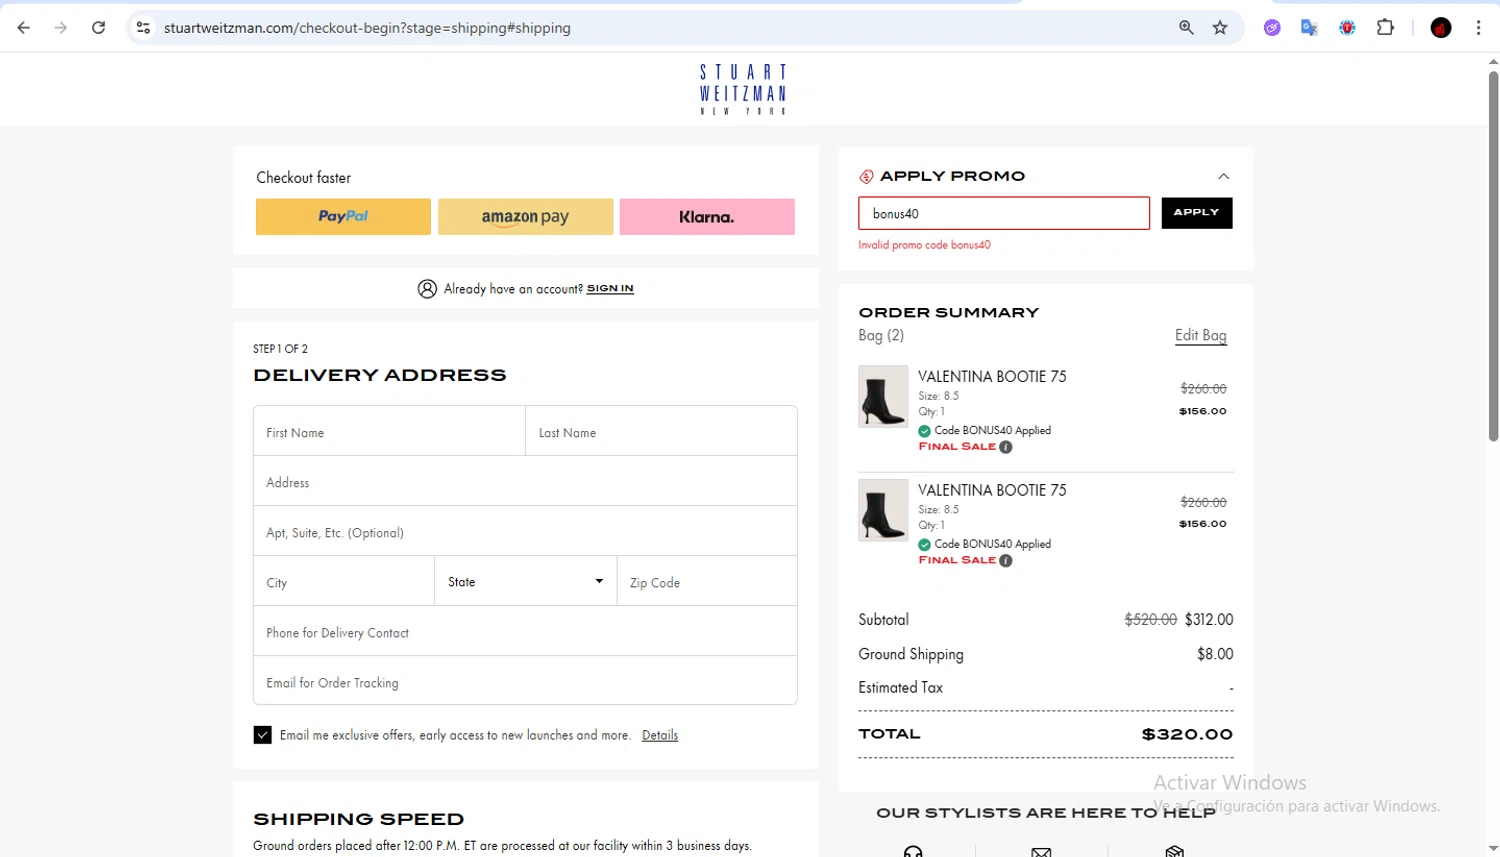Open the purple circular extension icon

point(1272,28)
